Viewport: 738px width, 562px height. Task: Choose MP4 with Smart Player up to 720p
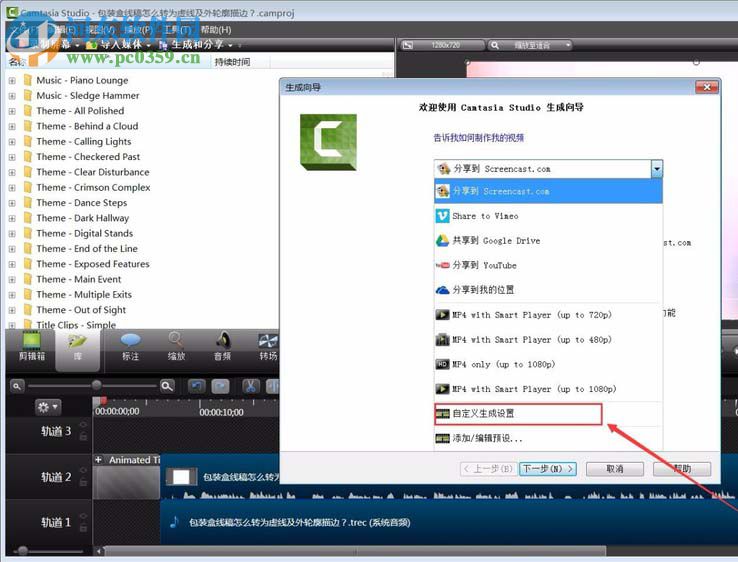548,315
